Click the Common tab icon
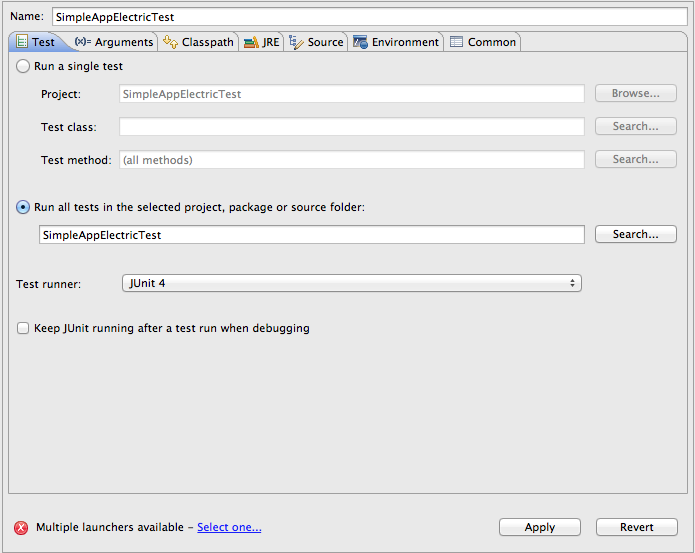The height and width of the screenshot is (553, 695). tap(457, 42)
